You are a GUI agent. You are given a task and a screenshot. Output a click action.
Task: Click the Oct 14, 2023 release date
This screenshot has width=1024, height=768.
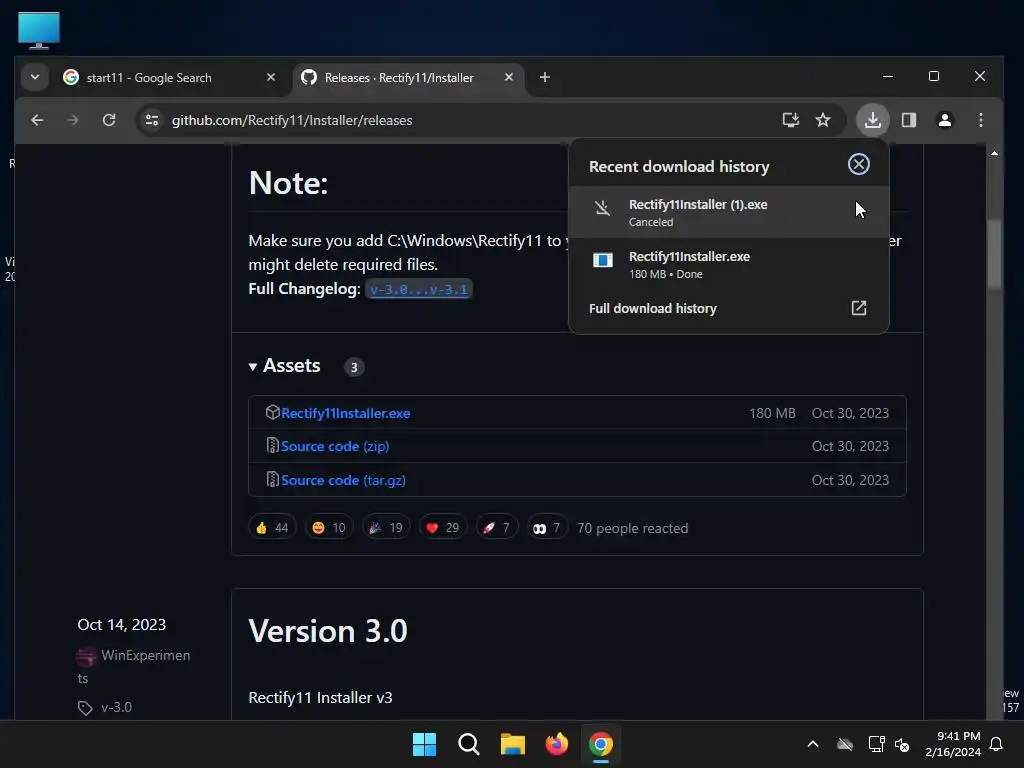[121, 624]
